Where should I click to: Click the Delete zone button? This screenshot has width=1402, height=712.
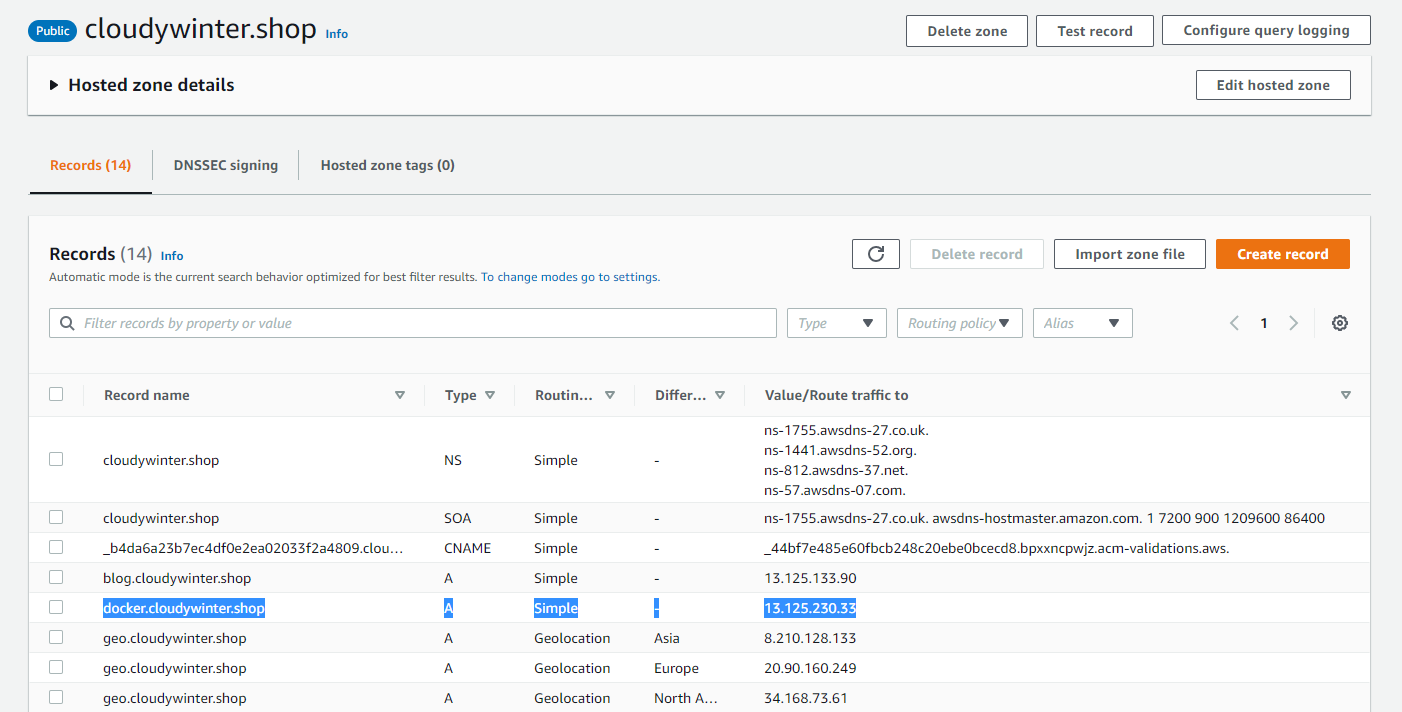[967, 31]
